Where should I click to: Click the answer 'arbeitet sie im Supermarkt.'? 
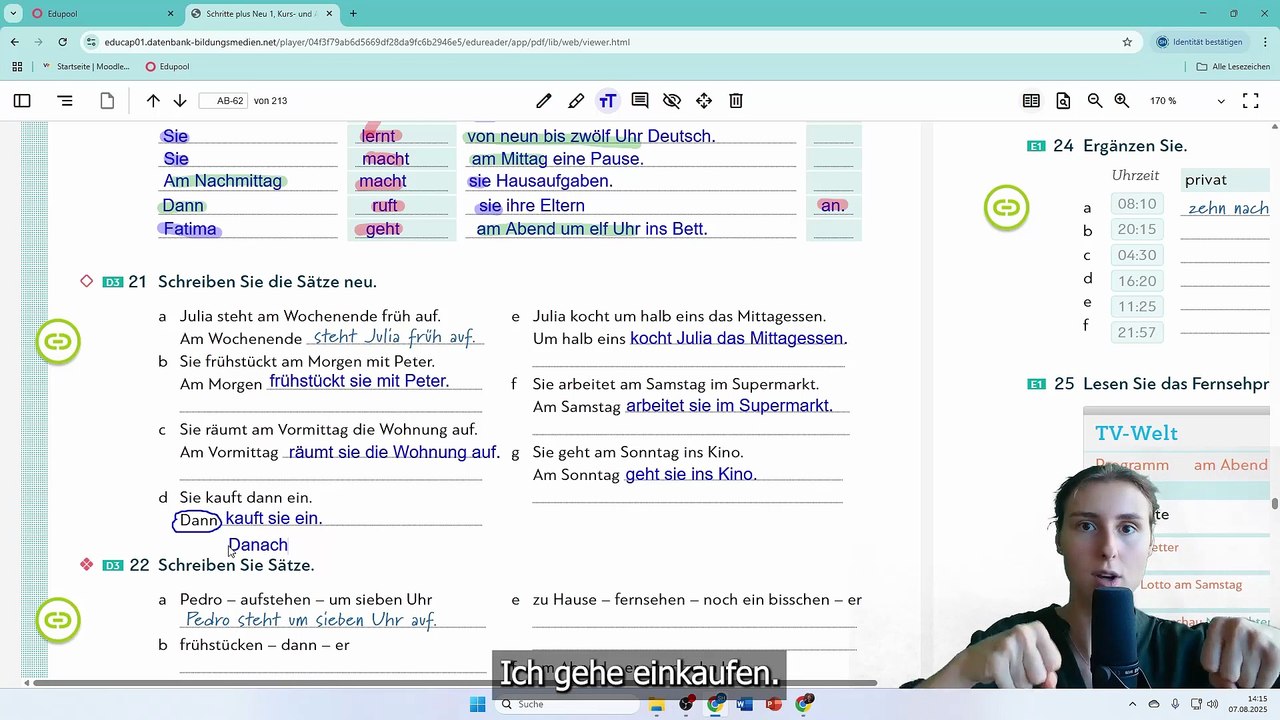pos(729,406)
